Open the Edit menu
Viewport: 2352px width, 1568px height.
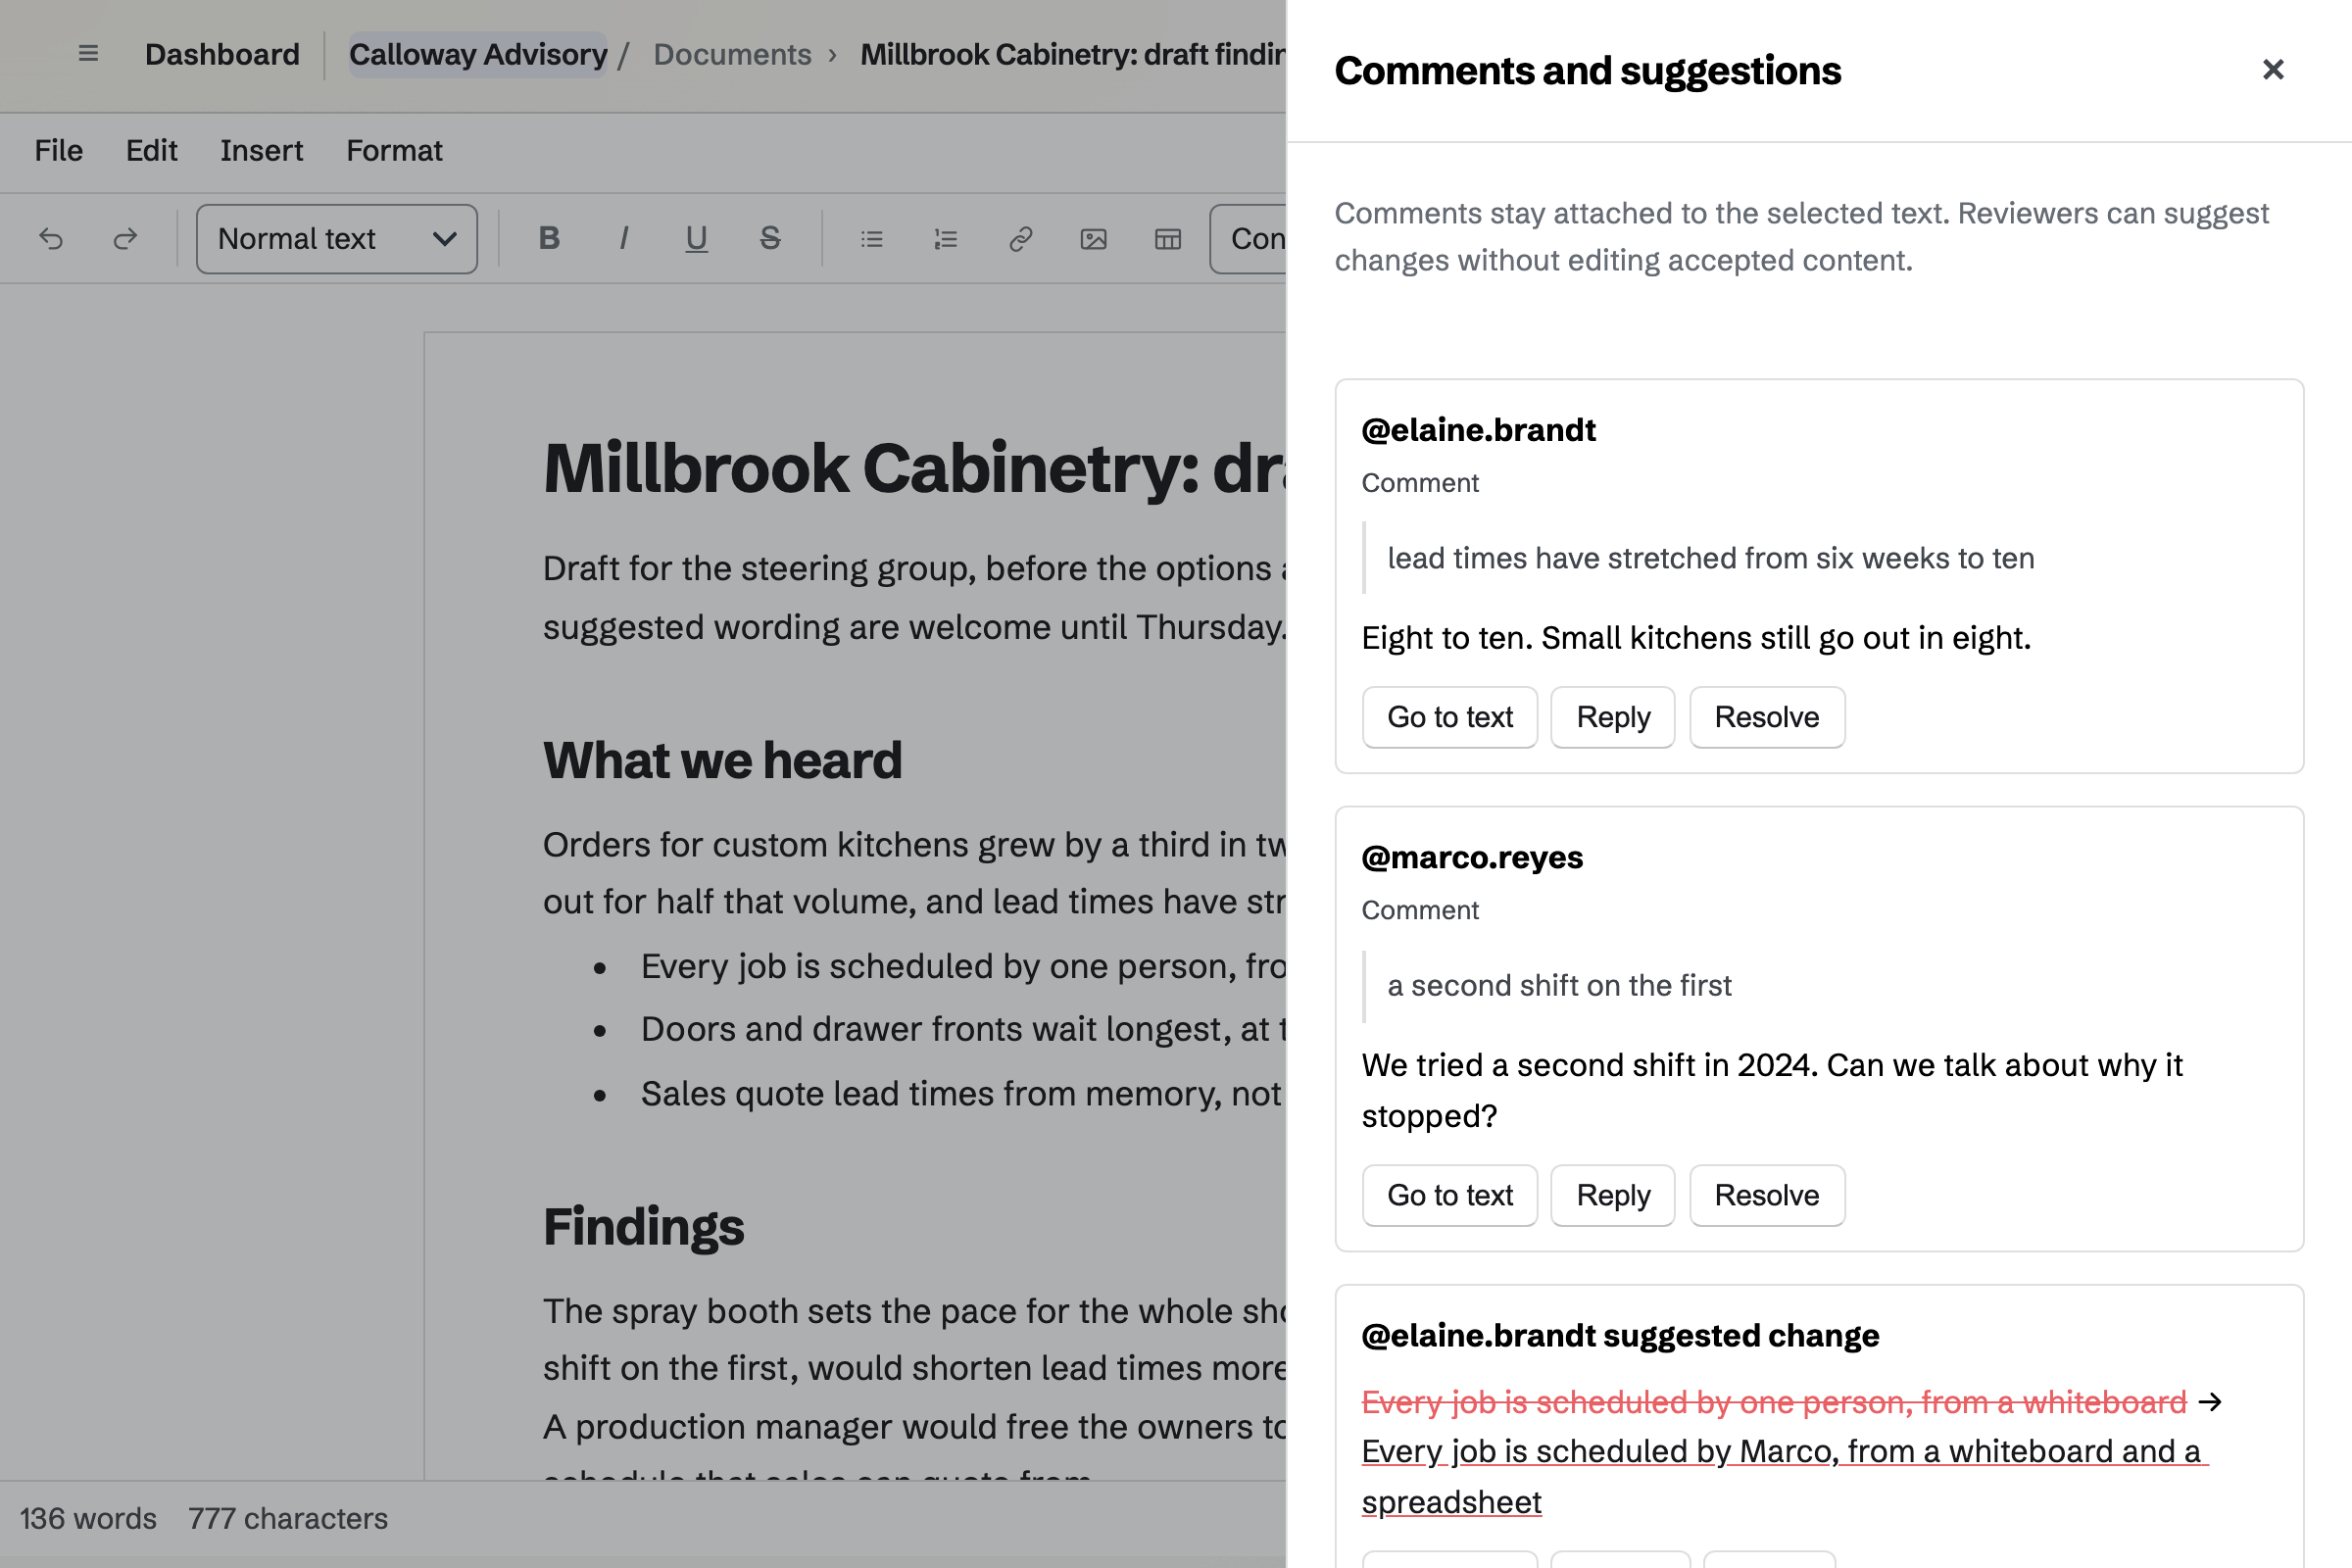point(151,151)
